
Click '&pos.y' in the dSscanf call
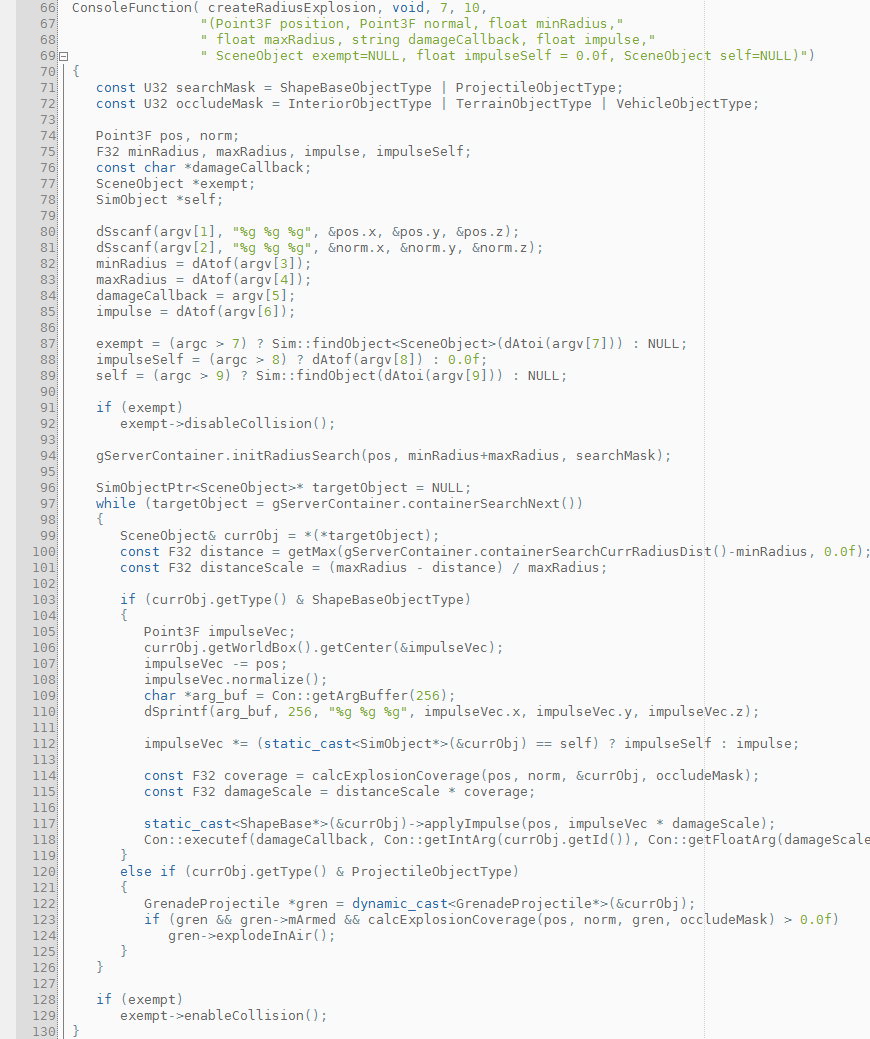tap(415, 232)
